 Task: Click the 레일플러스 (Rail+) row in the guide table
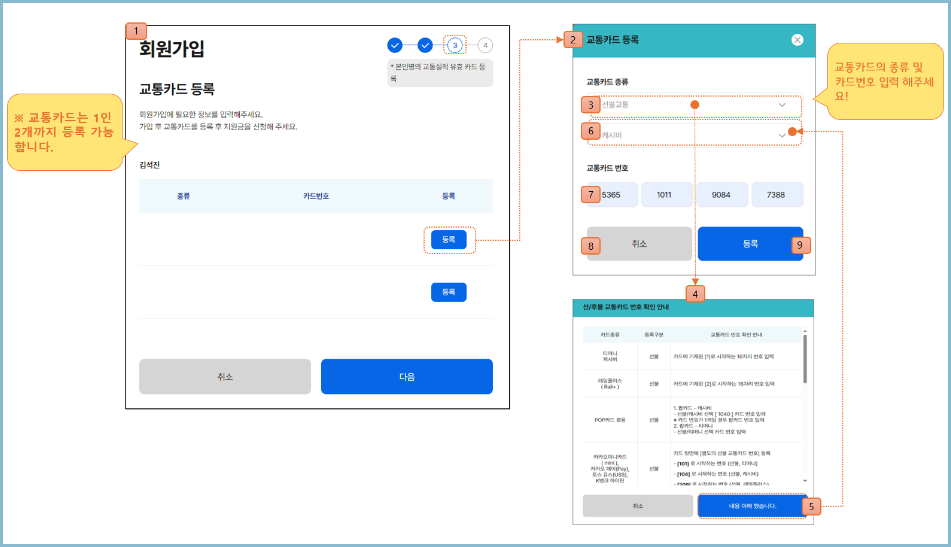click(x=692, y=384)
